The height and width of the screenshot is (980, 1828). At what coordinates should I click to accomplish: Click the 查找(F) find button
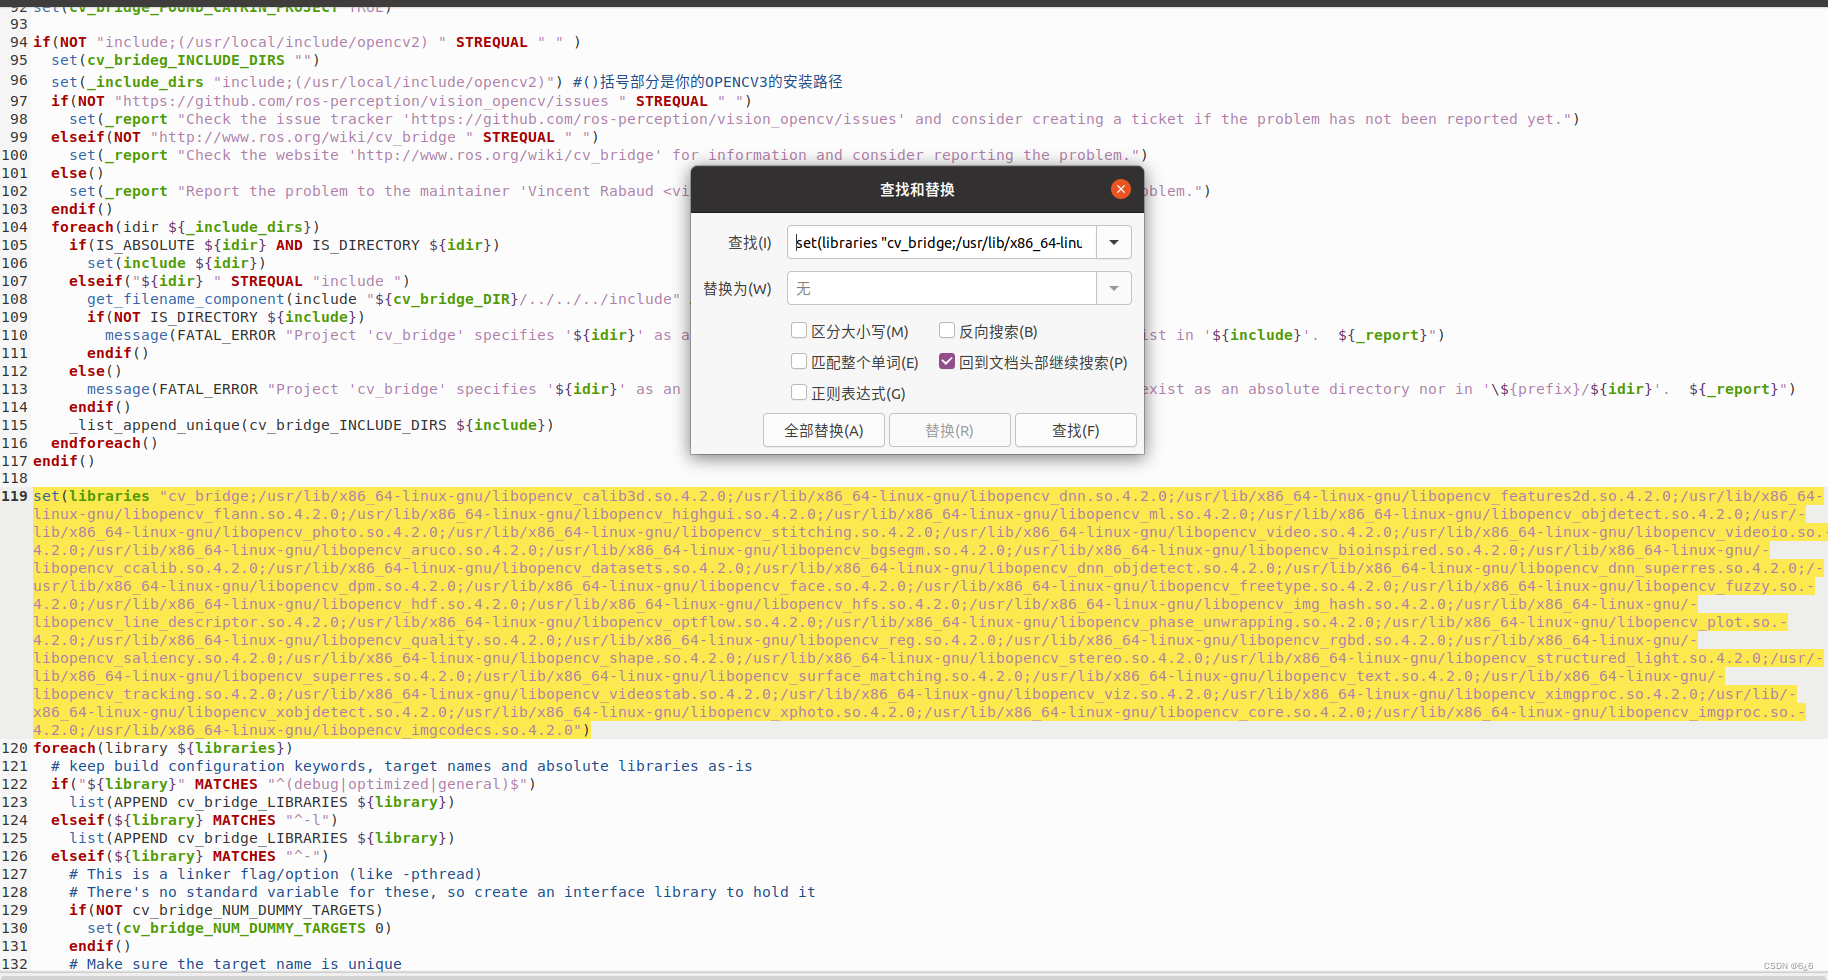[x=1075, y=430]
